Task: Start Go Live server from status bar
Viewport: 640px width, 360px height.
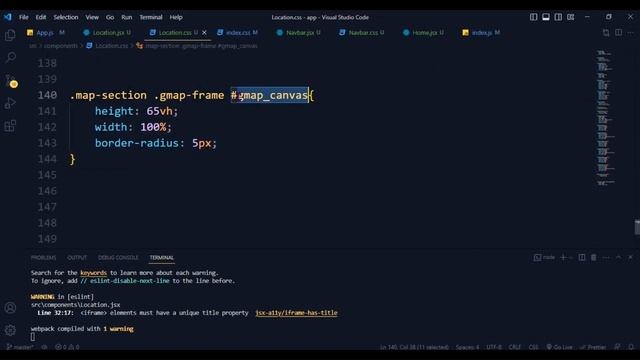Action: (560, 347)
